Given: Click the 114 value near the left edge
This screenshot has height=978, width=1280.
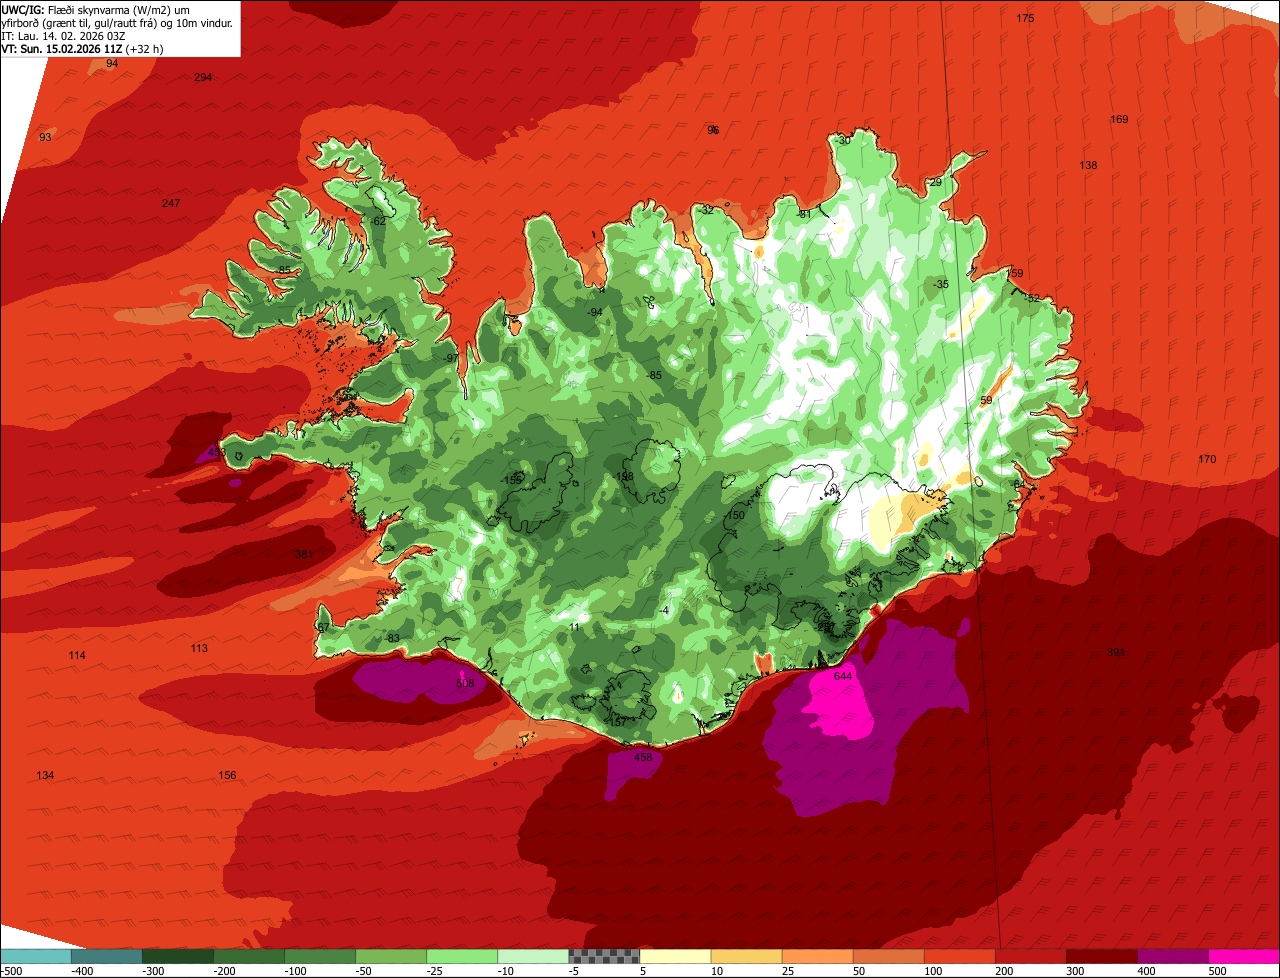Looking at the screenshot, I should [77, 656].
